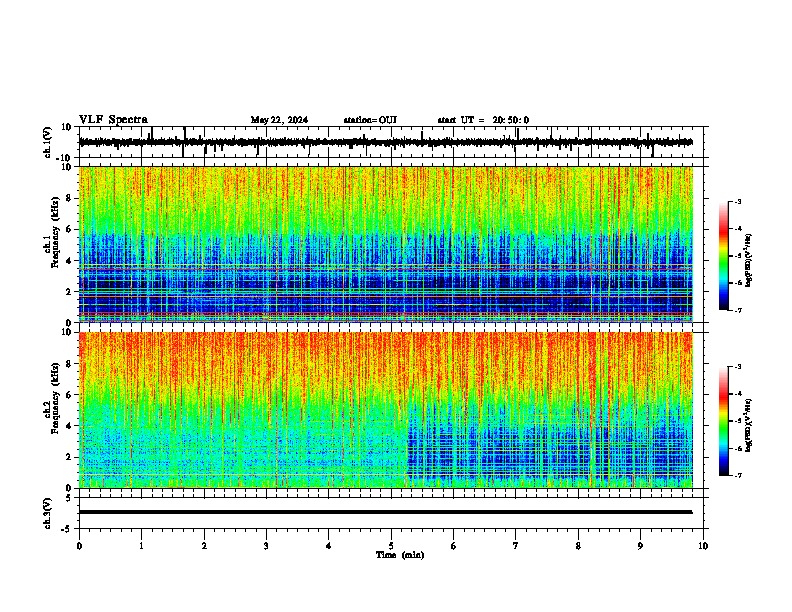
Task: Click the "2" kHz tick on ch.1 frequency axis
Action: 69,292
